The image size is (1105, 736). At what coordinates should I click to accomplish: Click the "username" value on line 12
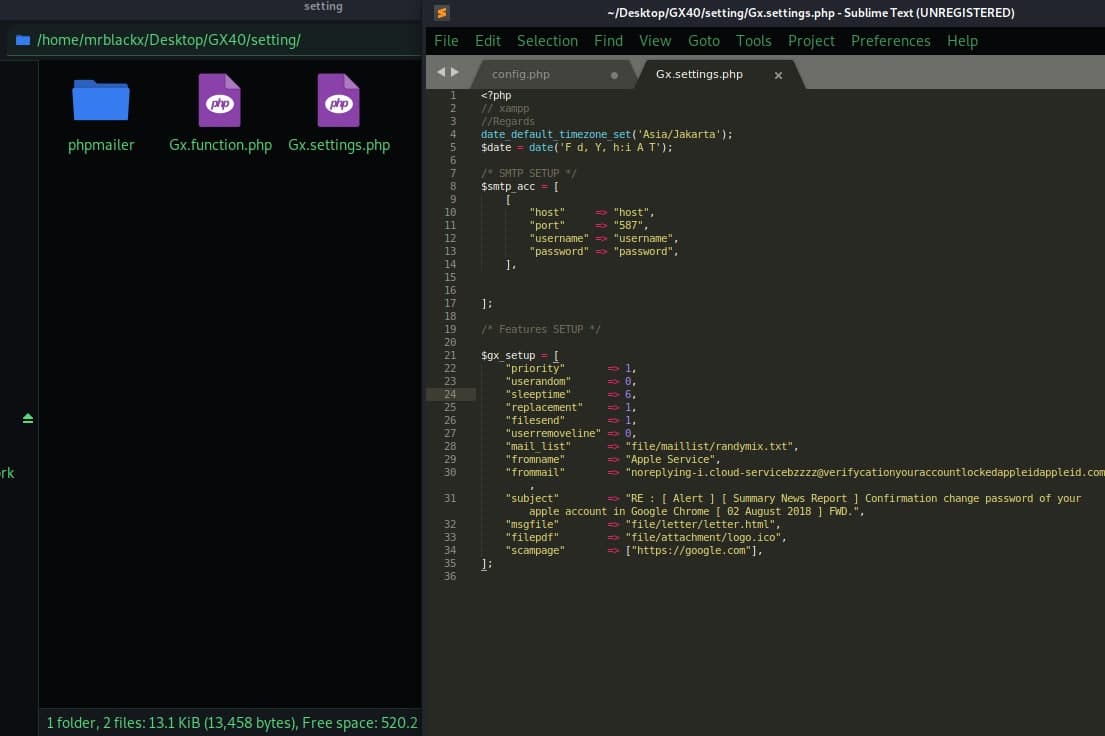click(x=643, y=238)
